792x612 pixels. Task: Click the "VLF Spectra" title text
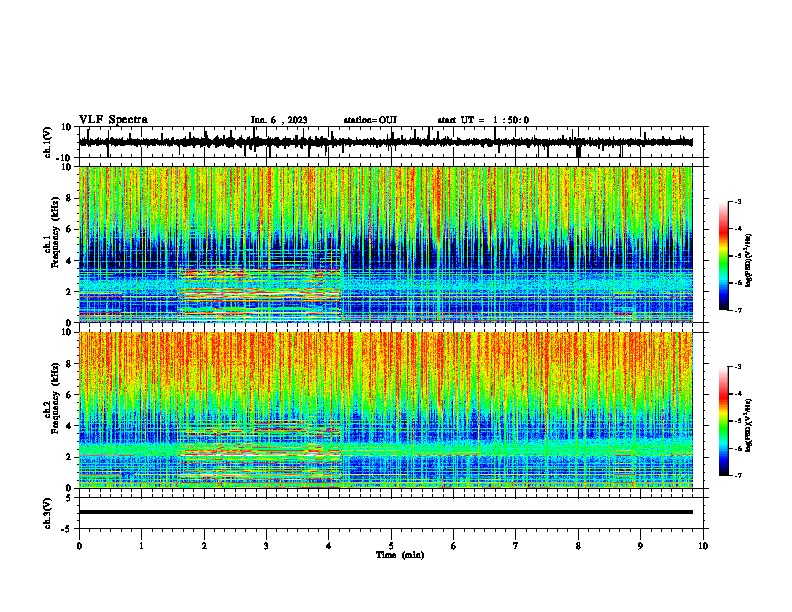[113, 120]
